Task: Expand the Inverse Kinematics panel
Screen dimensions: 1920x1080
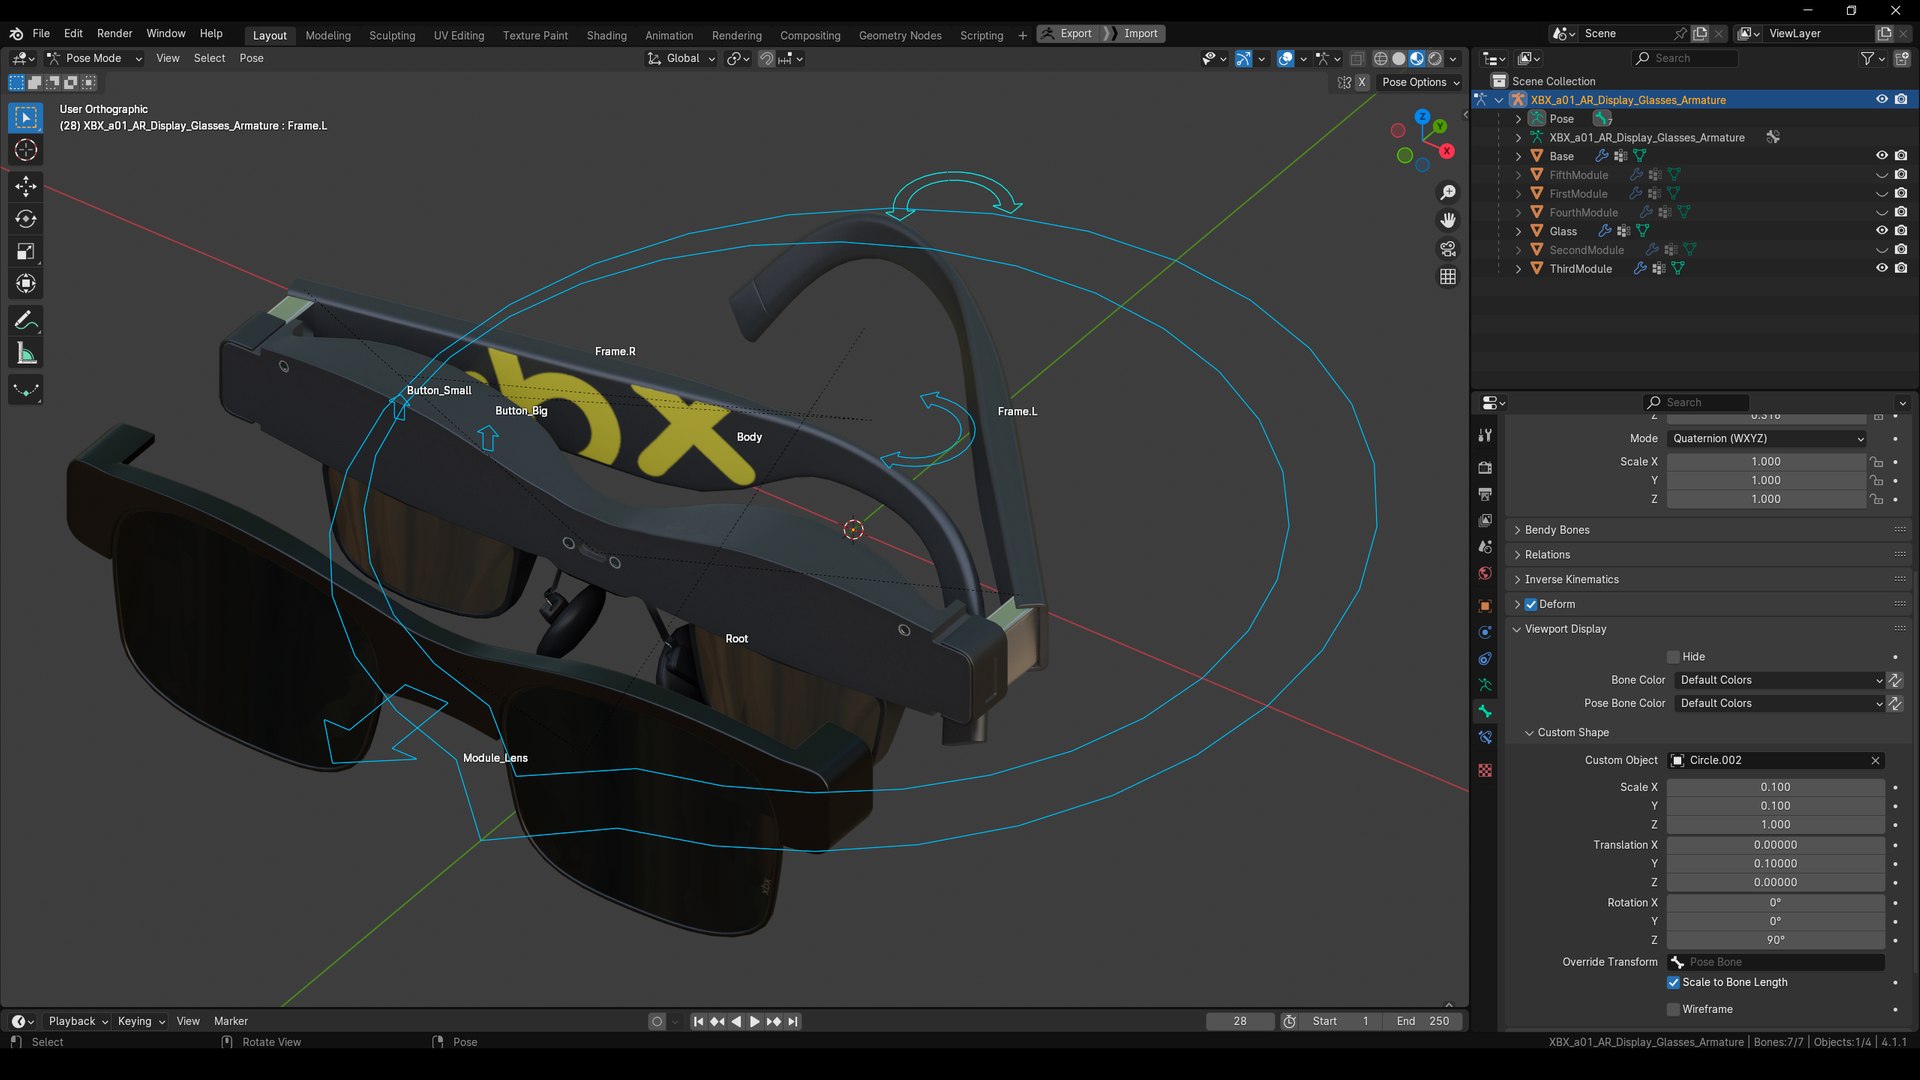Action: [x=1570, y=580]
